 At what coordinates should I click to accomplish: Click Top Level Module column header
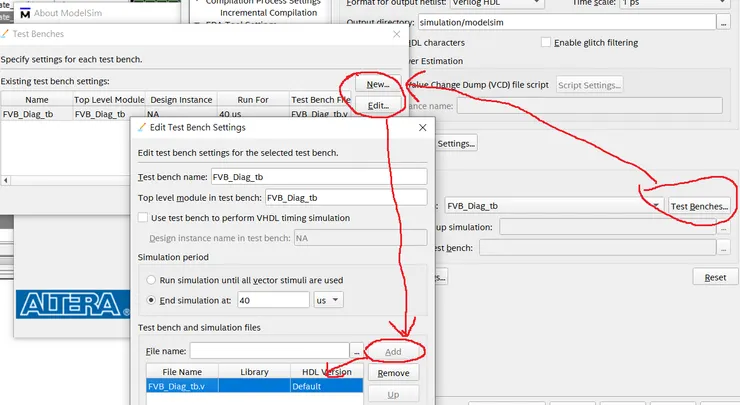pyautogui.click(x=109, y=100)
